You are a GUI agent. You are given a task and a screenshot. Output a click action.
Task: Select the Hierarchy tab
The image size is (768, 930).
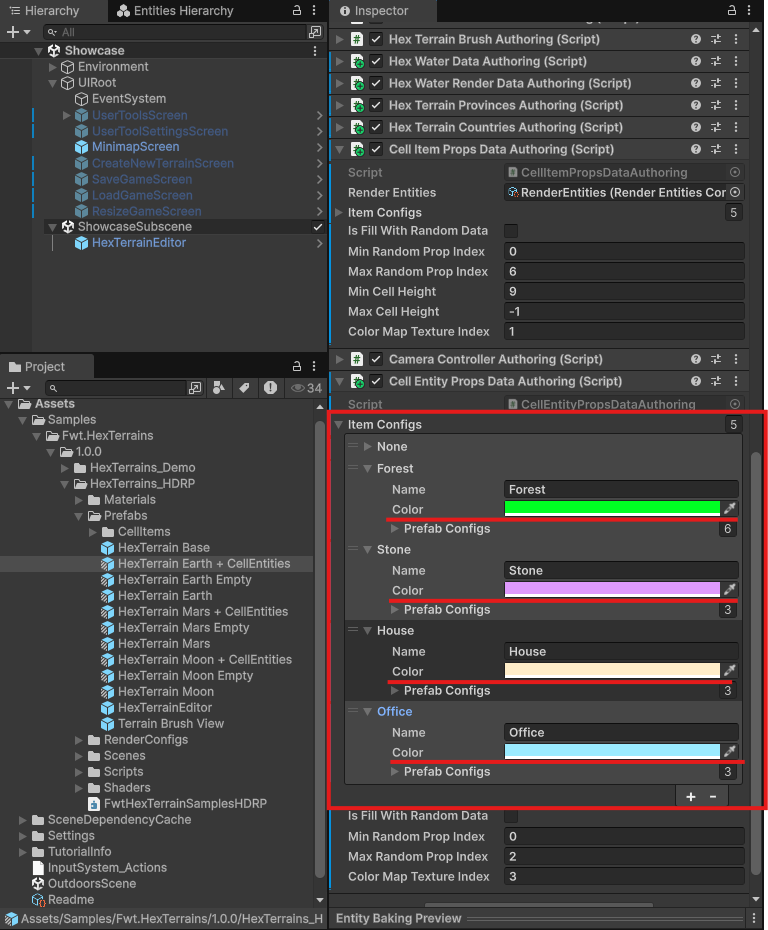pos(45,11)
